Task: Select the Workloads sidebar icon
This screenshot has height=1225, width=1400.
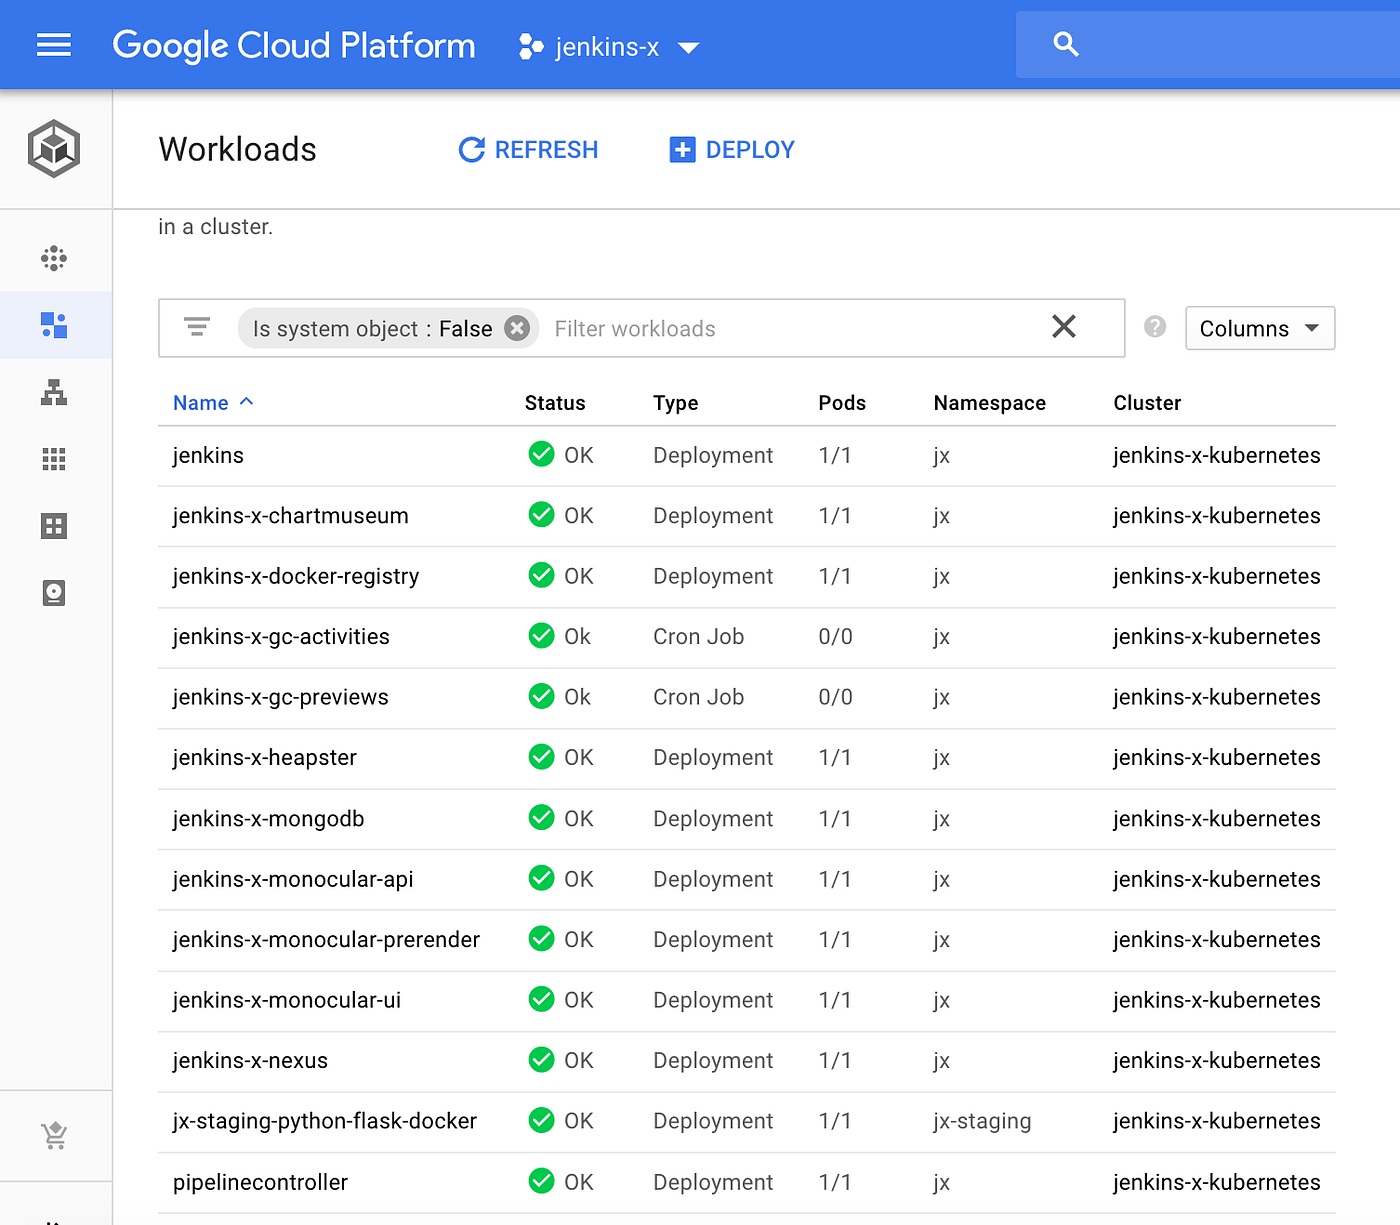Action: click(x=54, y=325)
